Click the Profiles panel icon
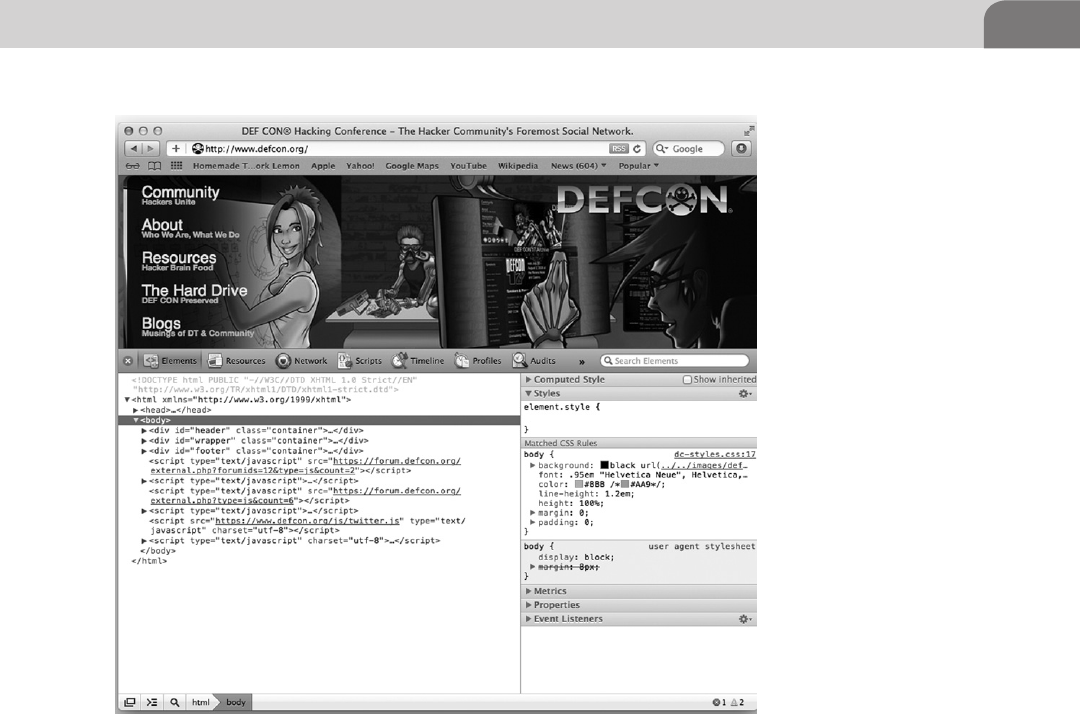1080x714 pixels. pos(461,361)
